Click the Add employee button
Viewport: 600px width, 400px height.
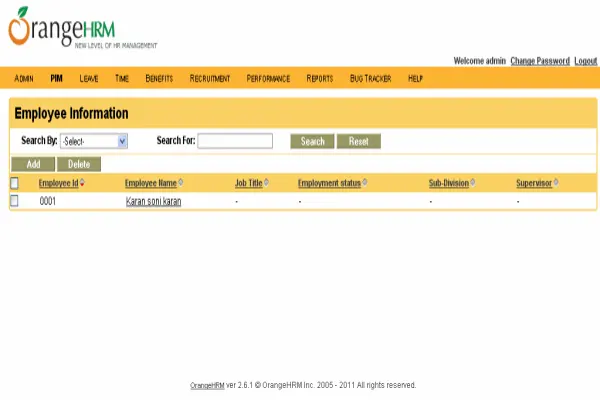tap(33, 164)
